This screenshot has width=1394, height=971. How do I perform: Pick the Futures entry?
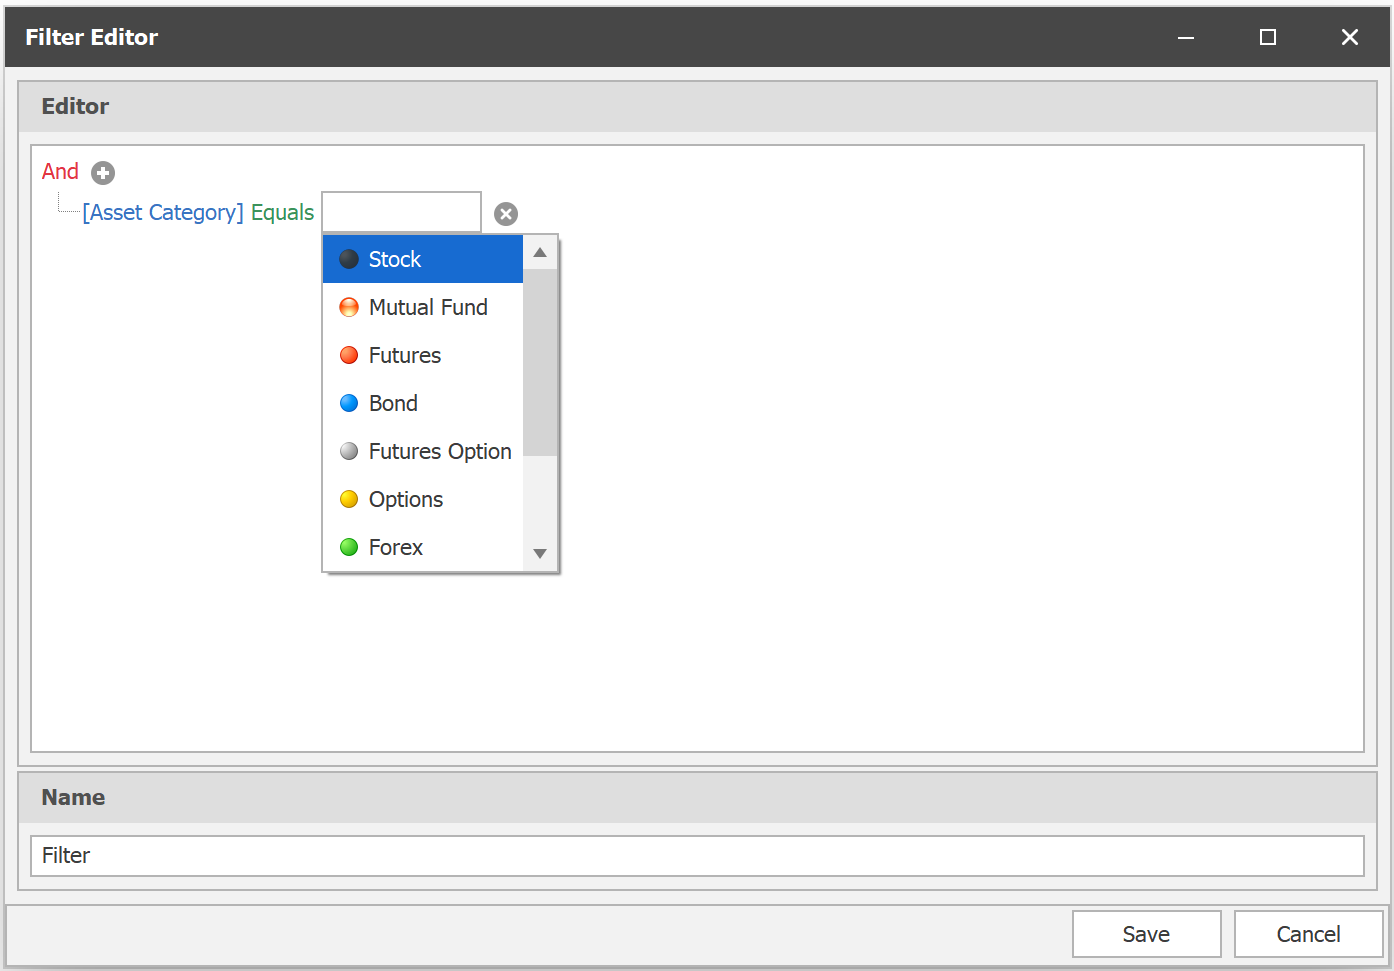pyautogui.click(x=423, y=355)
